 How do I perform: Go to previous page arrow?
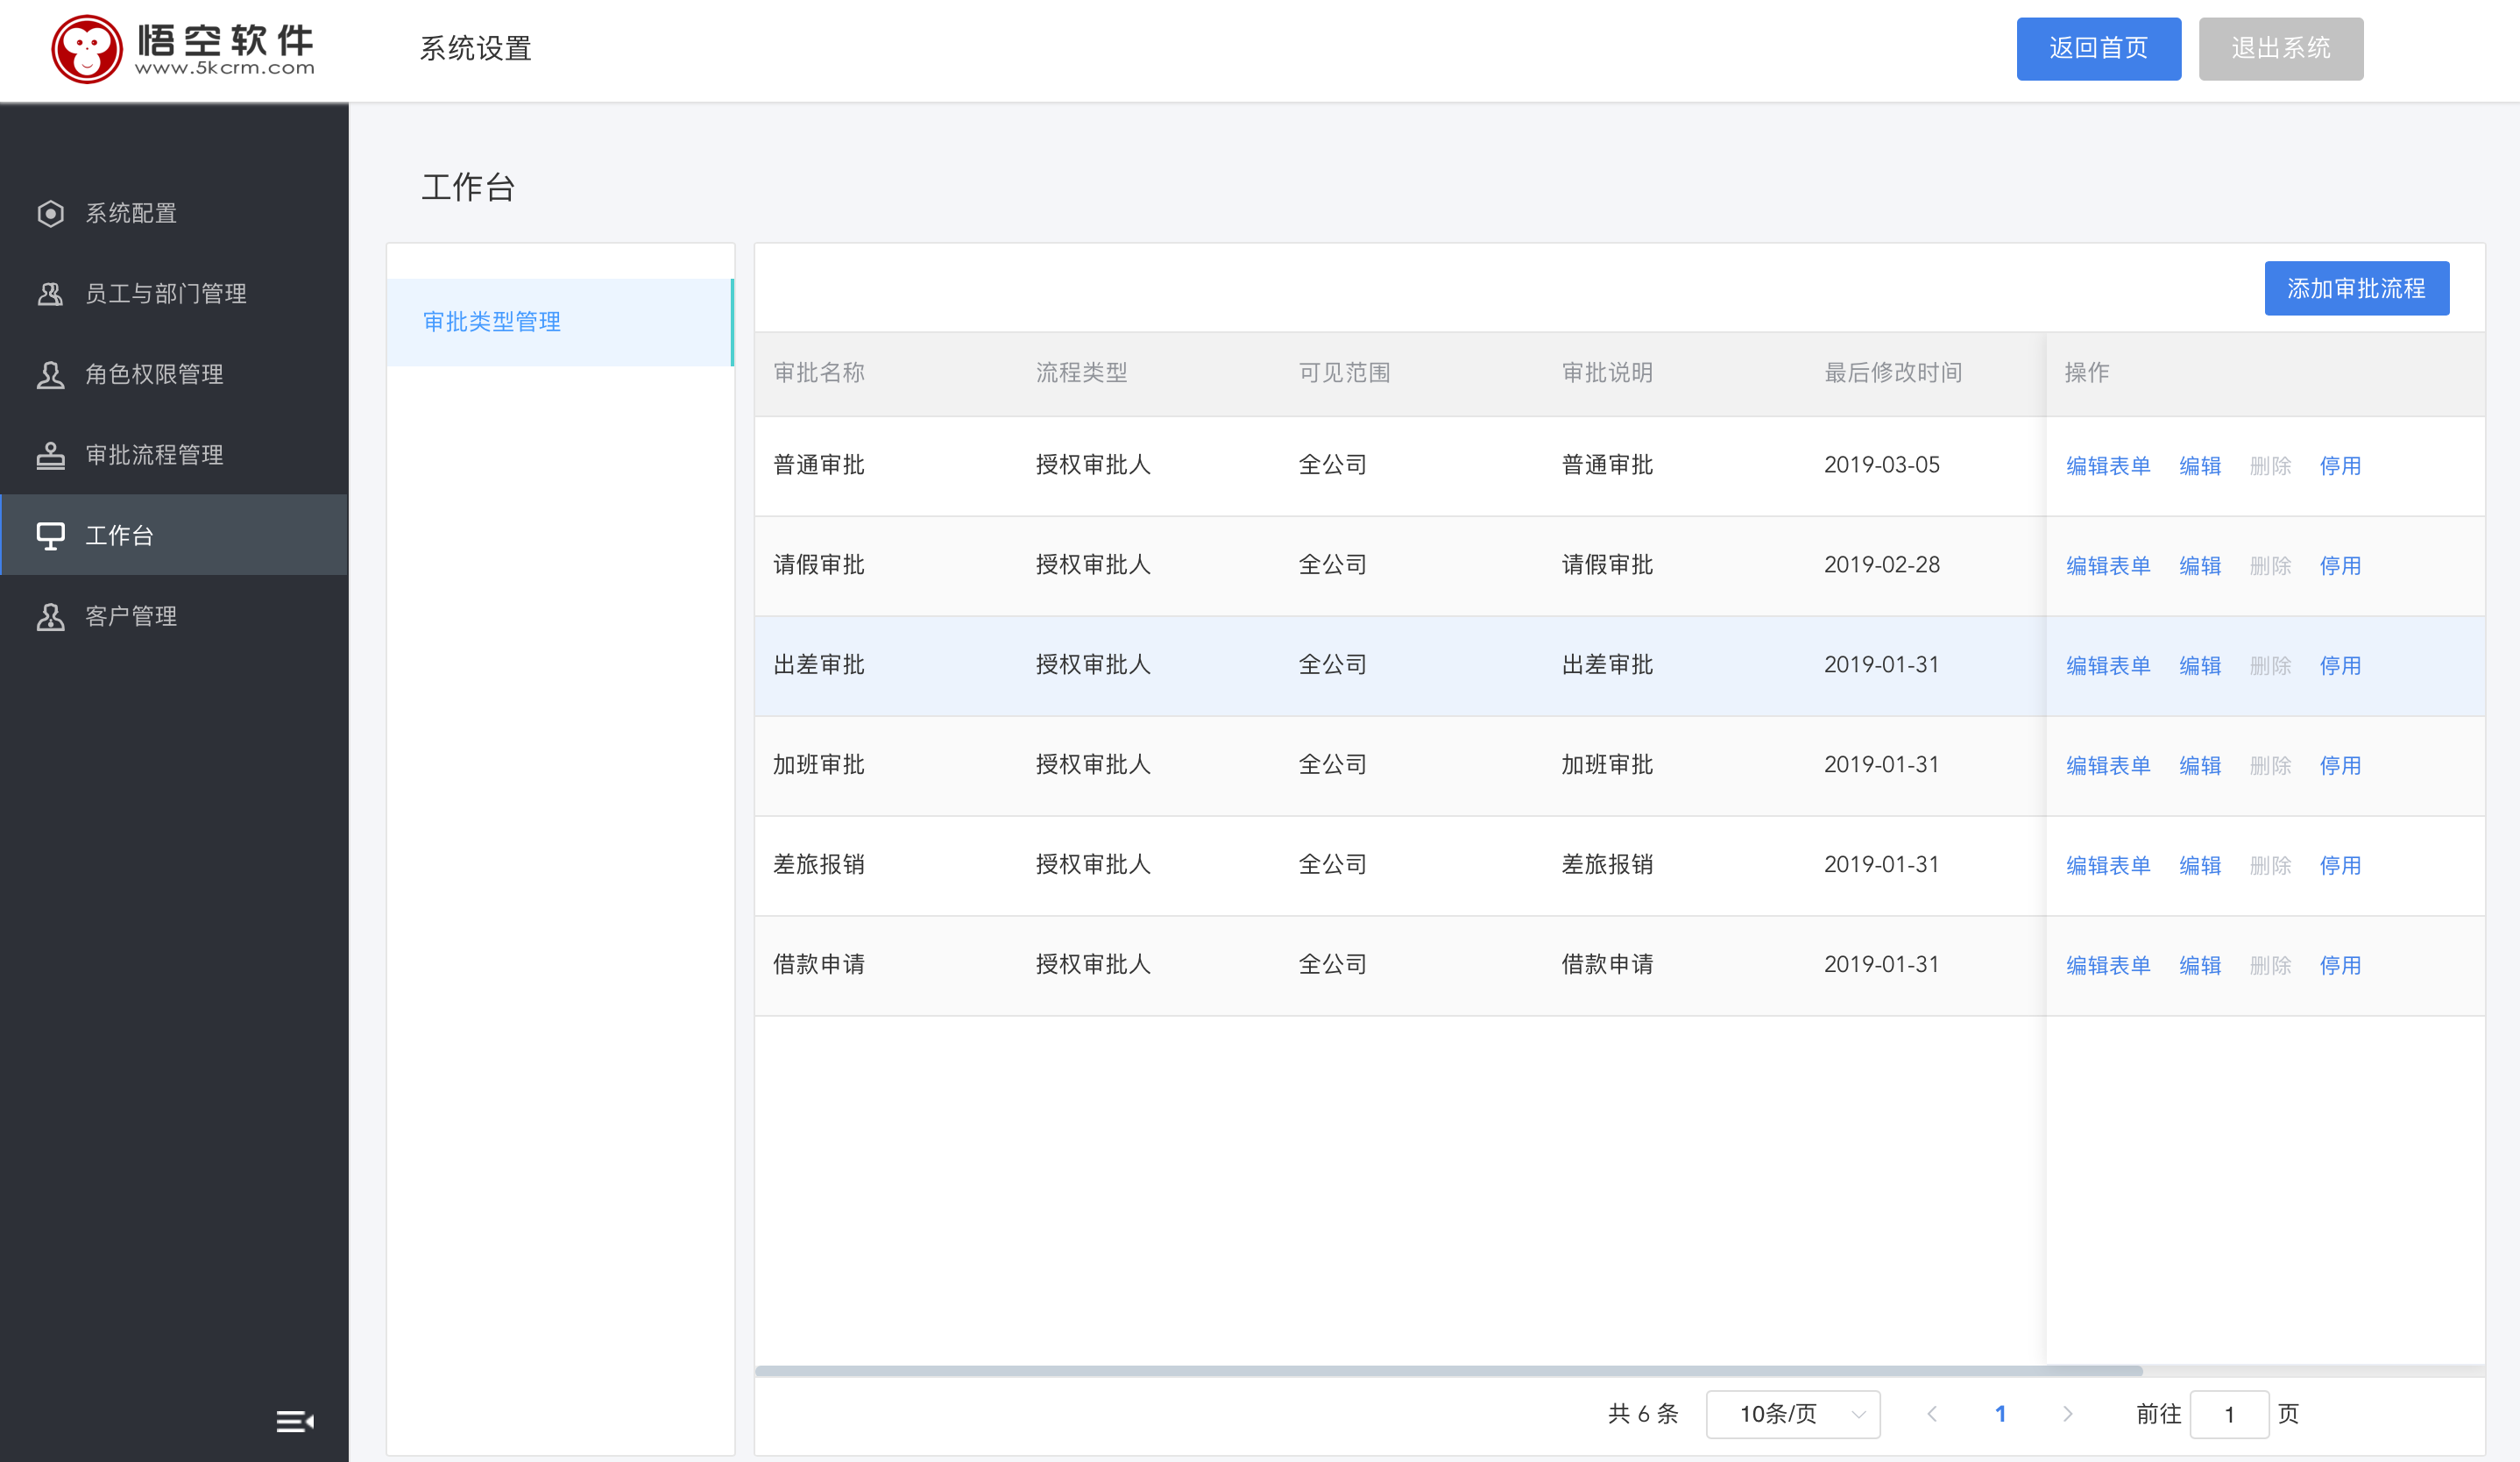click(x=1932, y=1414)
